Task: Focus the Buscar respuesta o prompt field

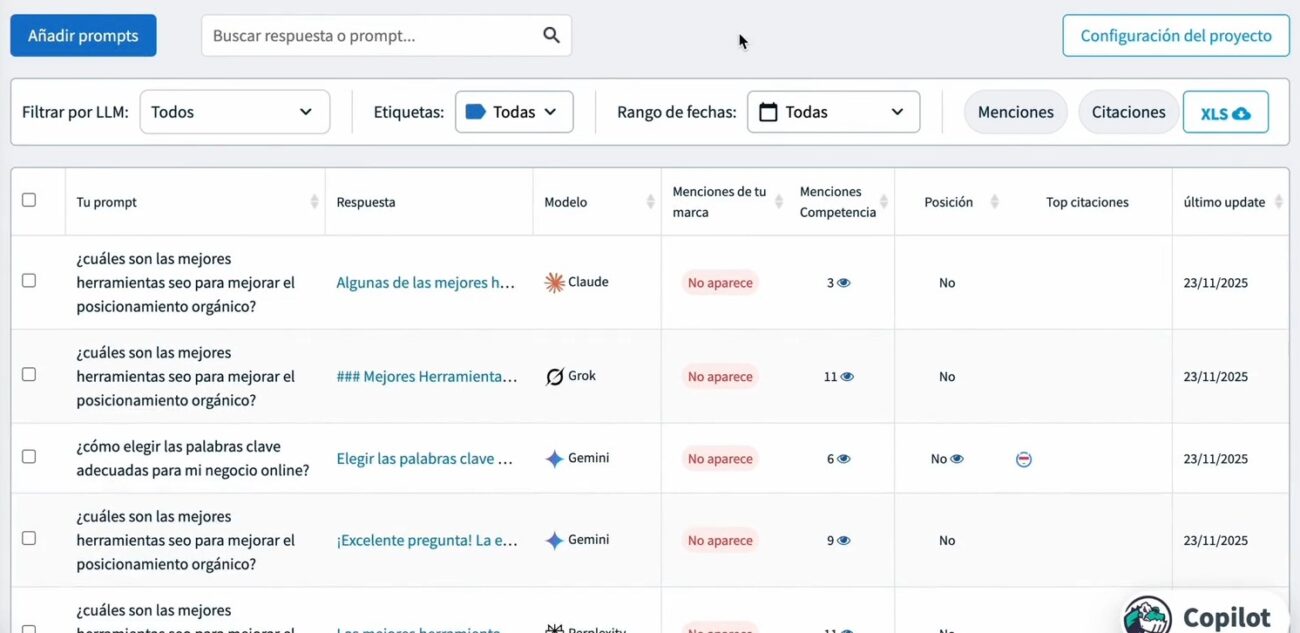Action: (x=386, y=36)
